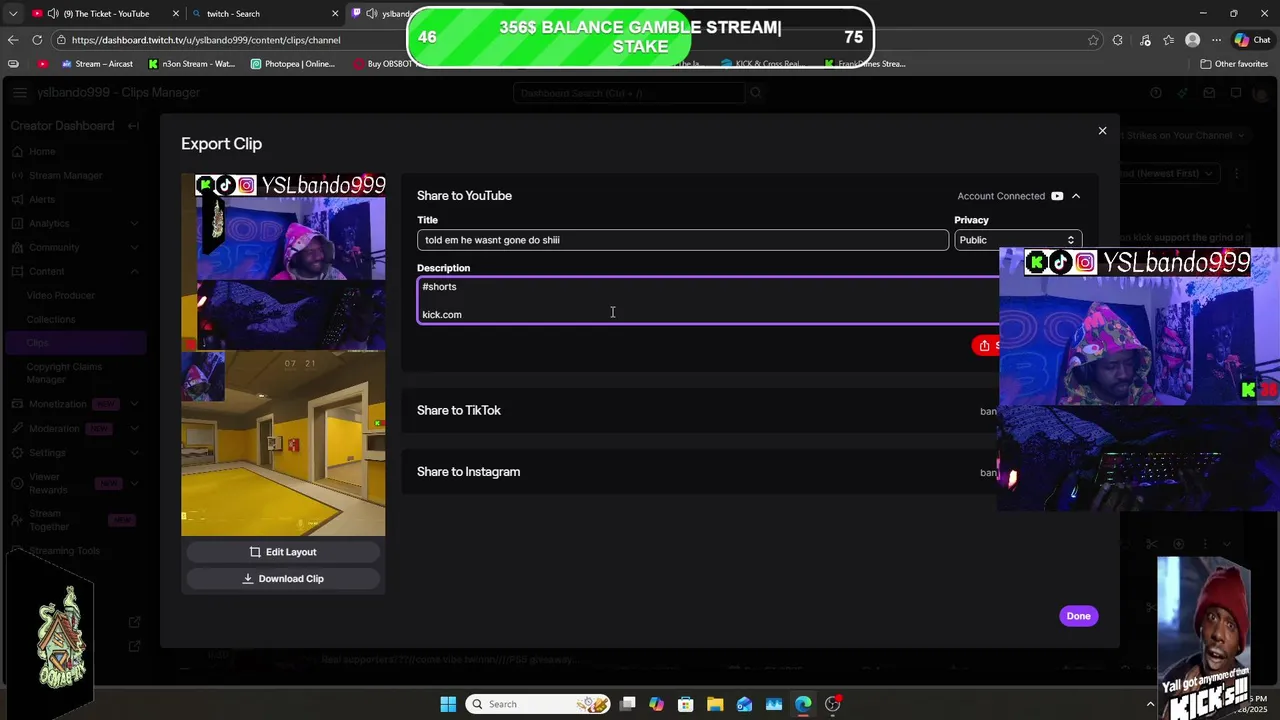
Task: Open the Other favorites folder
Action: [1234, 64]
